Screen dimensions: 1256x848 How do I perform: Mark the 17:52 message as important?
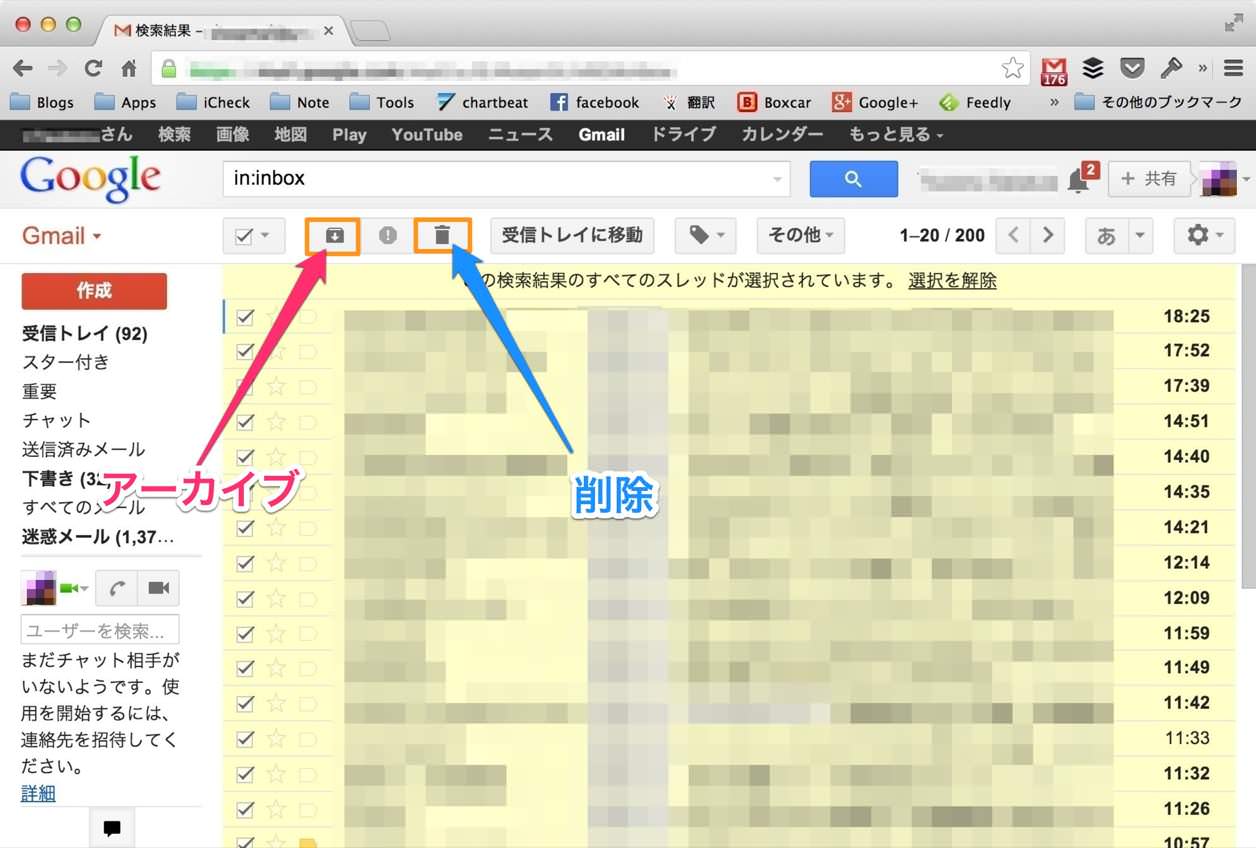(x=307, y=352)
